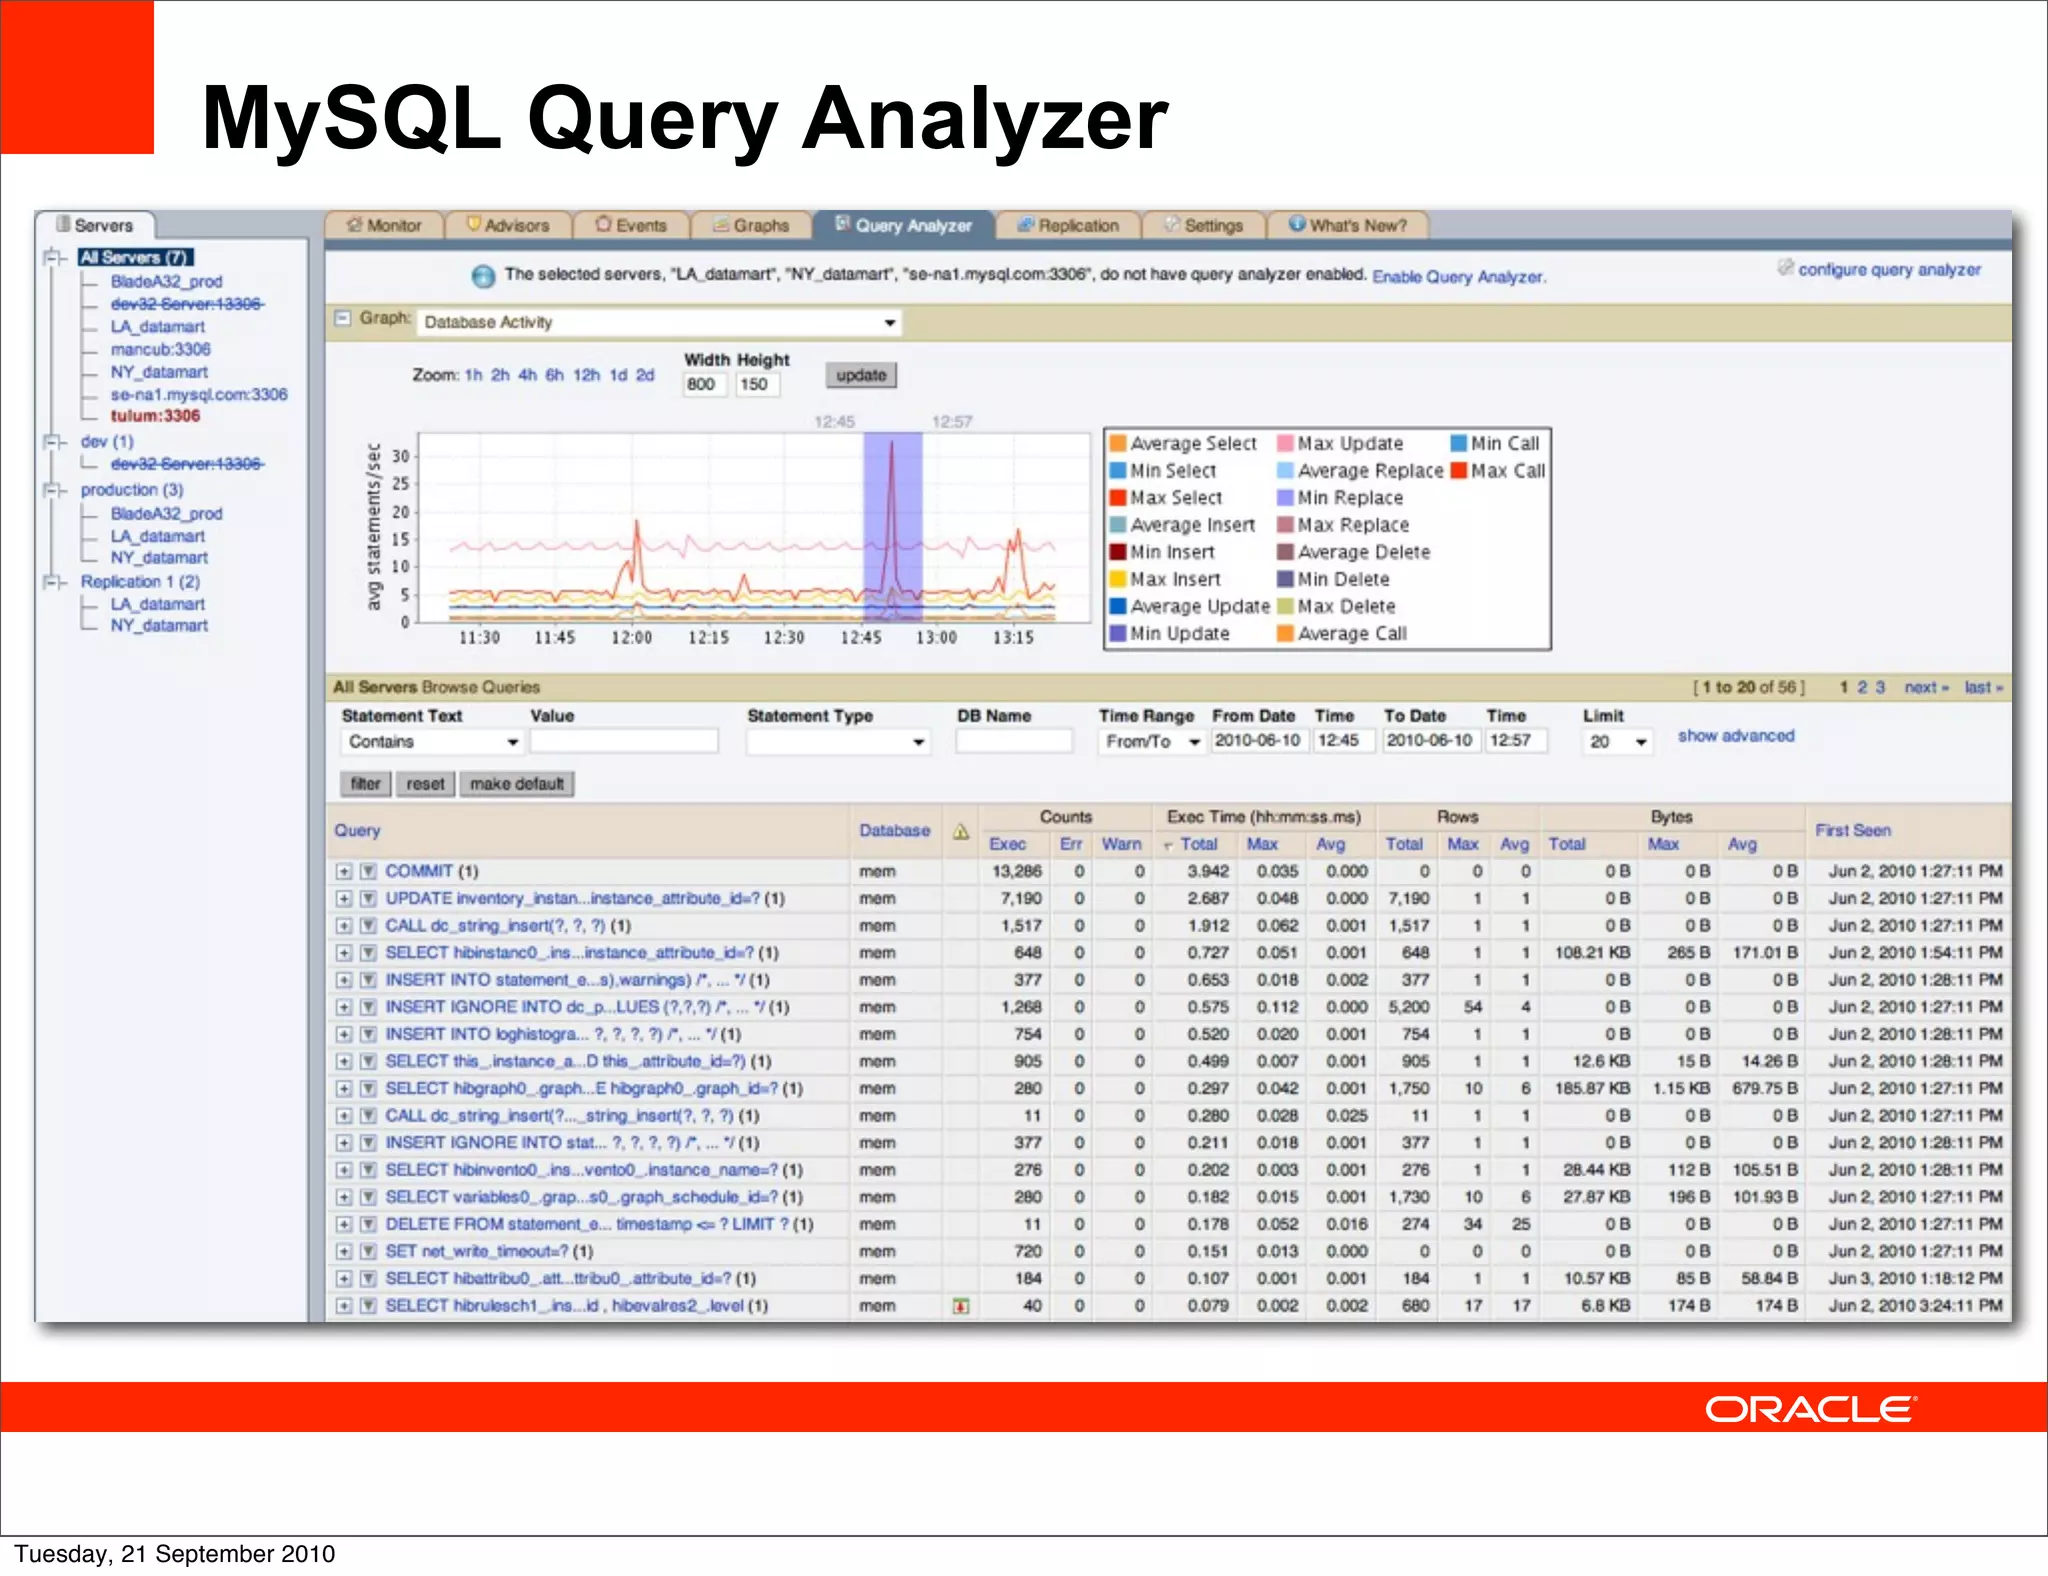The width and height of the screenshot is (2048, 1576).
Task: Click Enable Query Analyzer link
Action: point(1459,277)
